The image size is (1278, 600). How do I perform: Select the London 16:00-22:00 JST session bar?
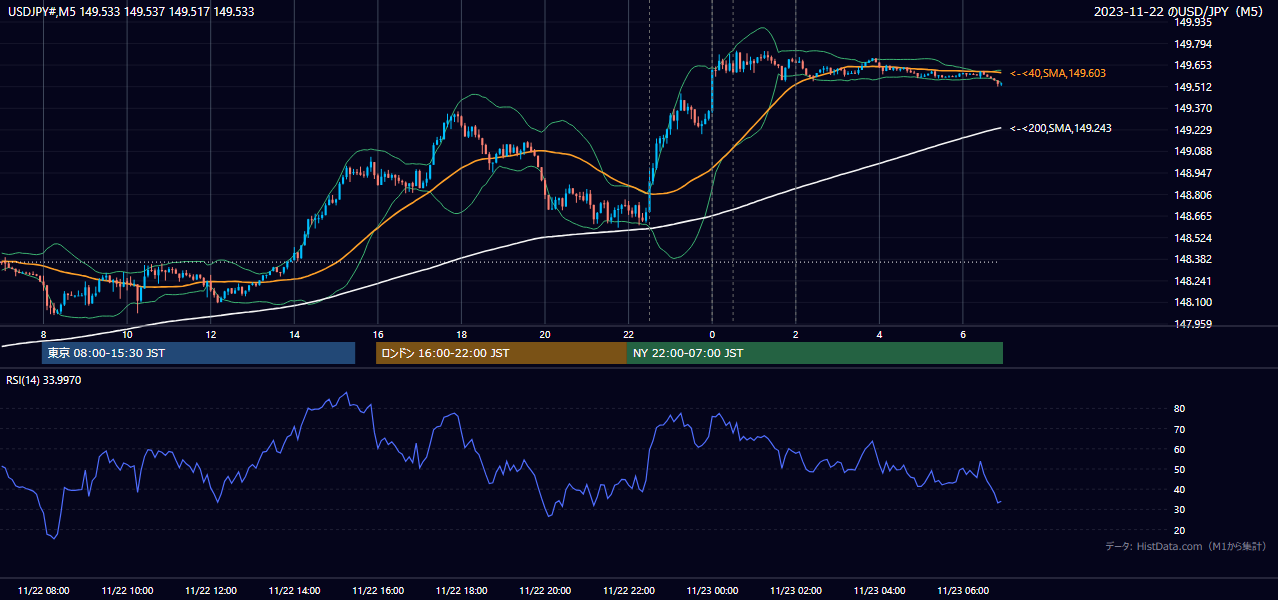coord(501,353)
